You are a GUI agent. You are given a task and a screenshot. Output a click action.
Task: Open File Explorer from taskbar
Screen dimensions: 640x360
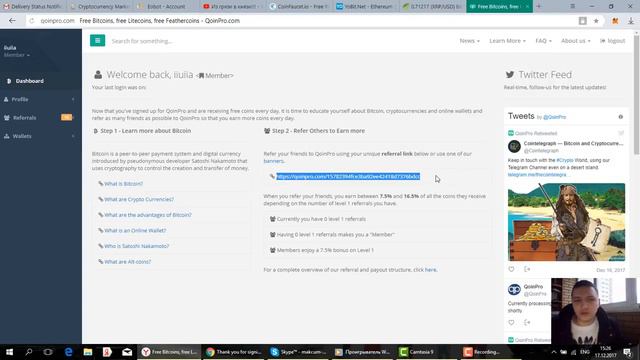[88, 352]
